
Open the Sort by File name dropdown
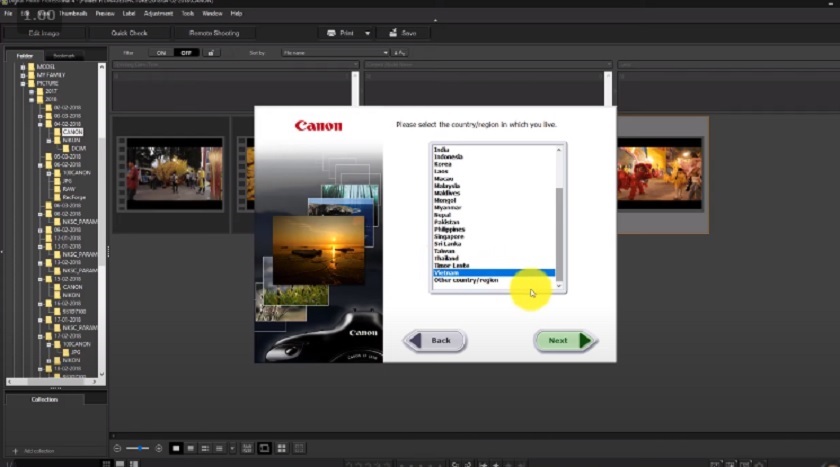(x=335, y=53)
